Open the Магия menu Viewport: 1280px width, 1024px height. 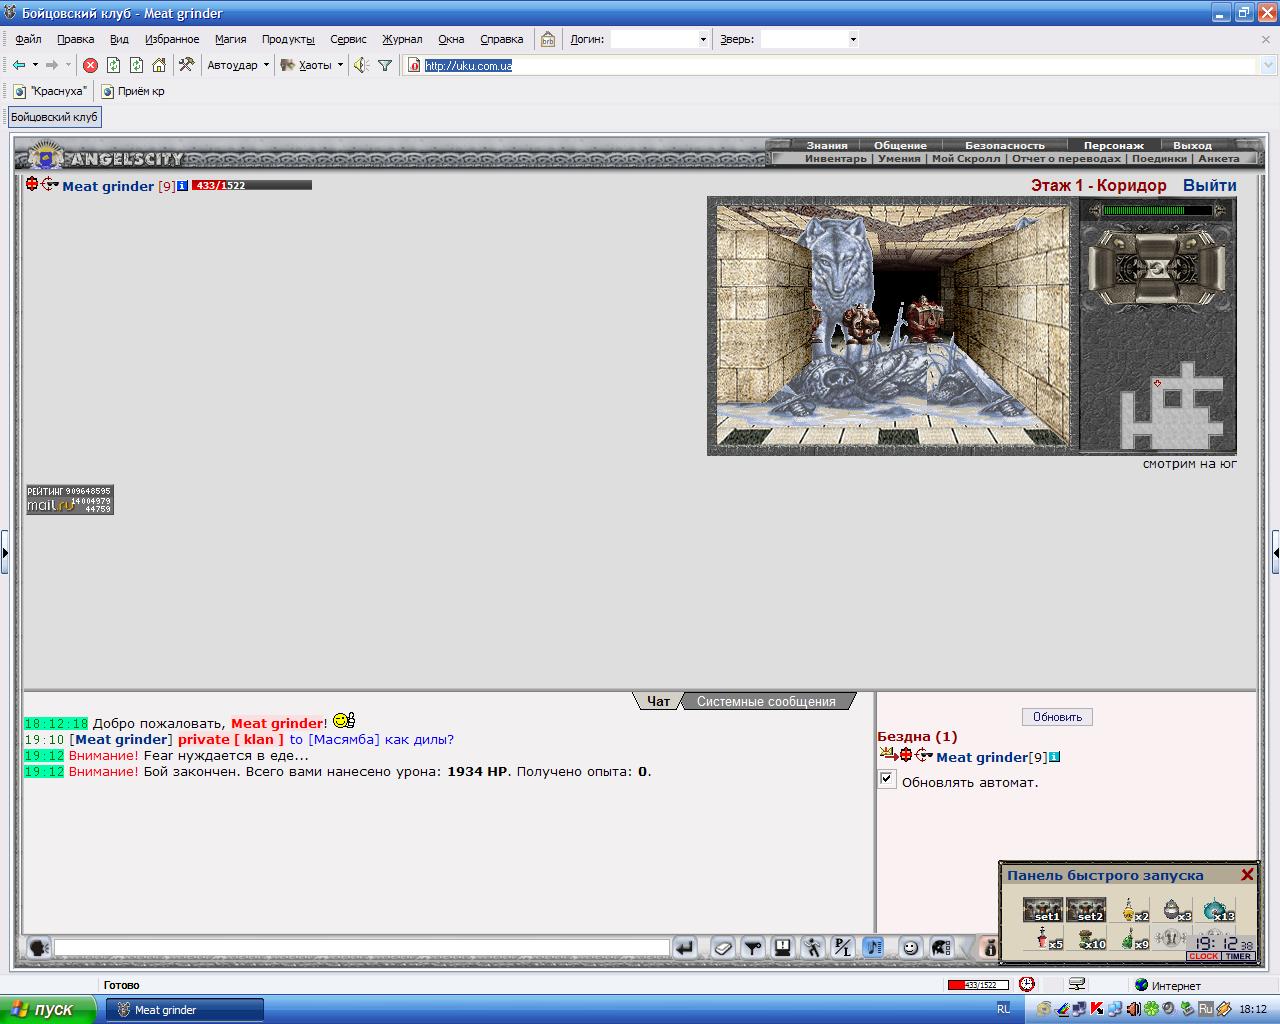(x=230, y=39)
